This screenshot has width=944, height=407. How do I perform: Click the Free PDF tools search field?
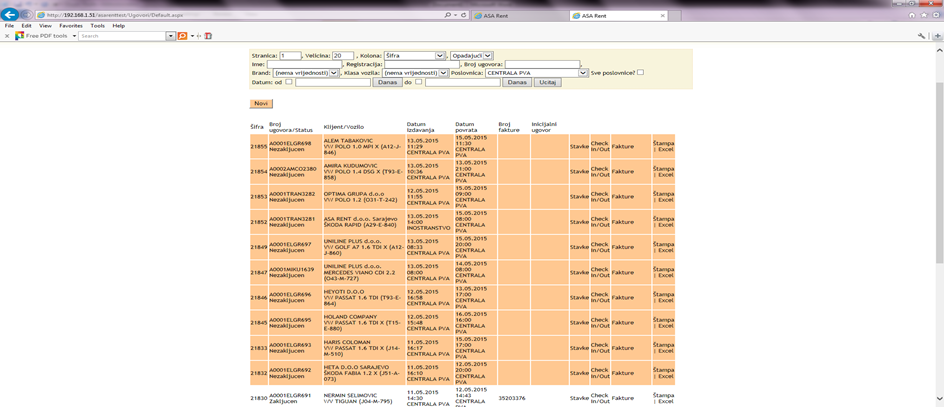pos(123,36)
